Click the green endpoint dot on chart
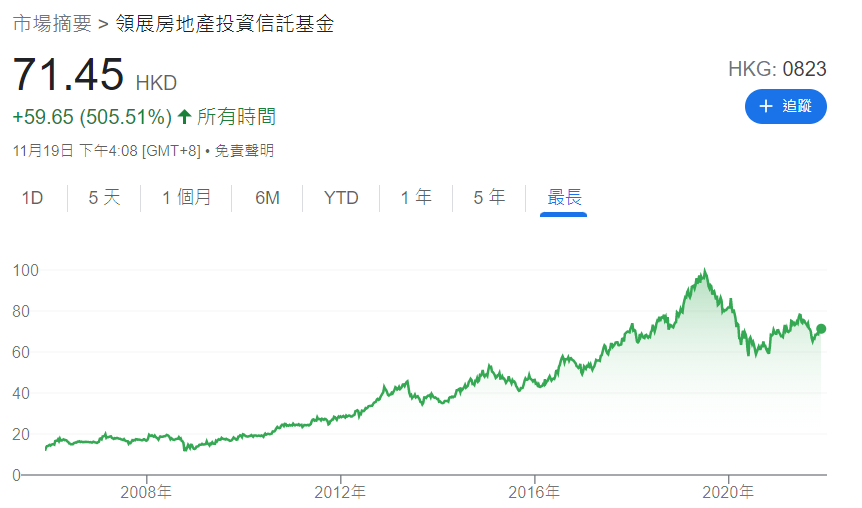Screen dimensions: 862x508 (x=821, y=329)
